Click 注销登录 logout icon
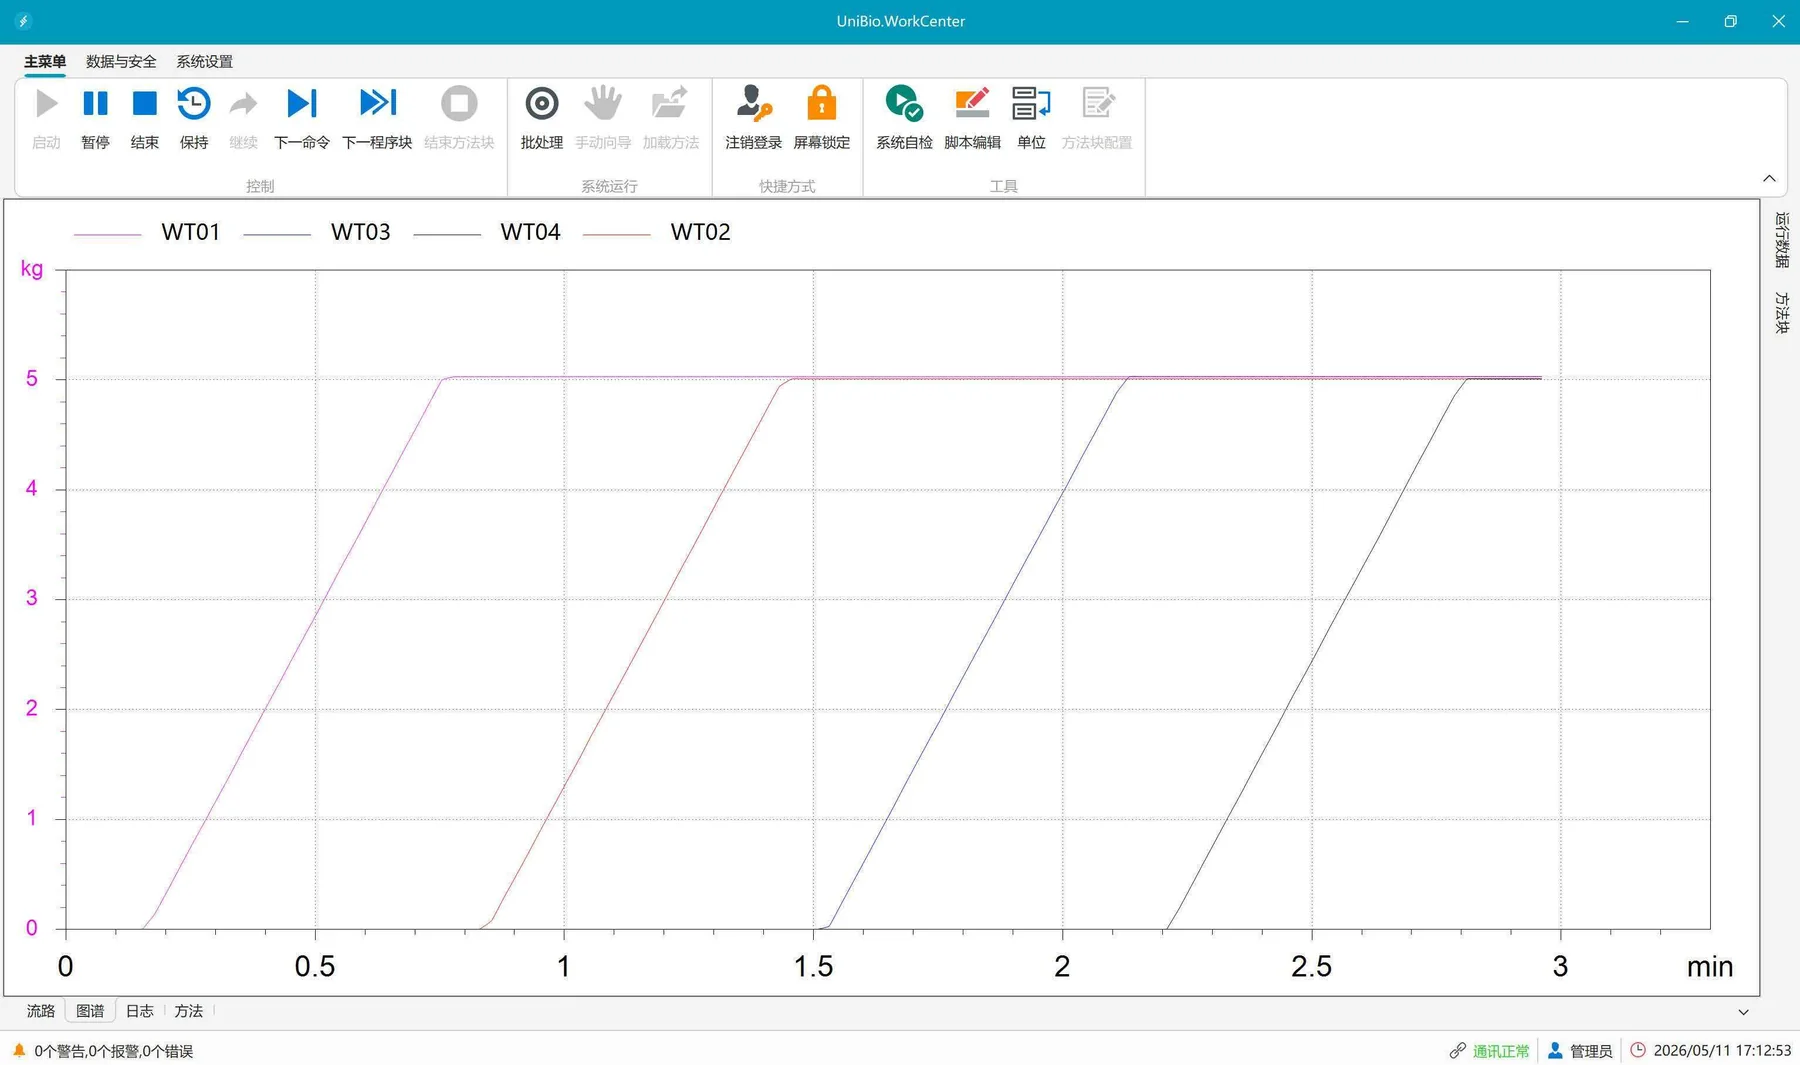 753,118
